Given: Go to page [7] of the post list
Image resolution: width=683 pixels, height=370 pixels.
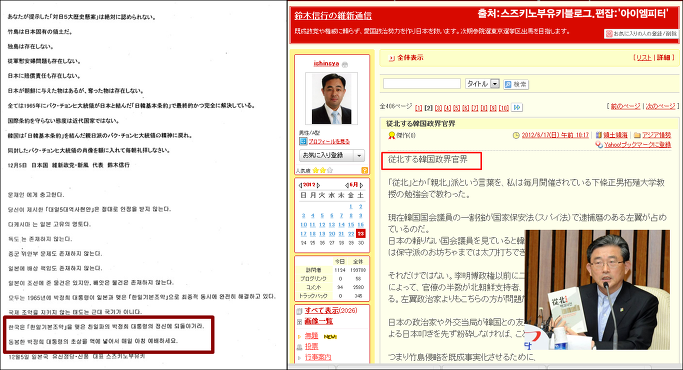Looking at the screenshot, I should (475, 108).
